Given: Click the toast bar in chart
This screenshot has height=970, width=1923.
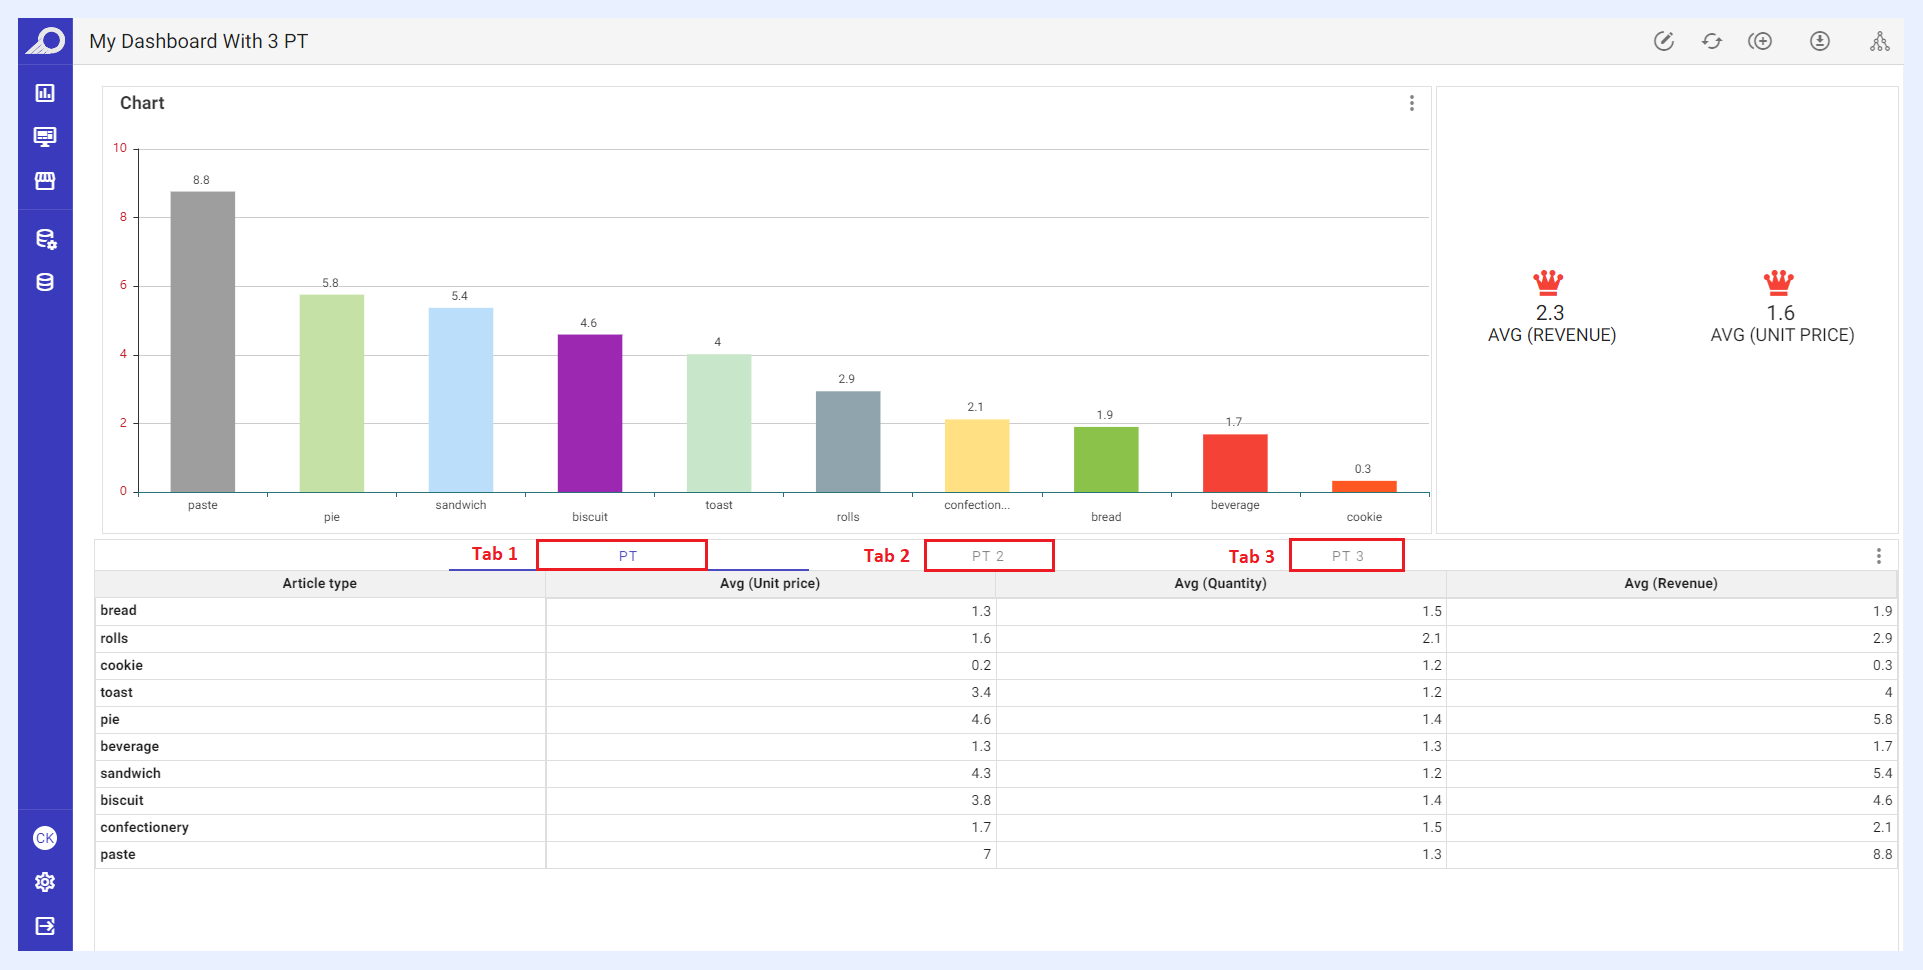Looking at the screenshot, I should (x=719, y=423).
